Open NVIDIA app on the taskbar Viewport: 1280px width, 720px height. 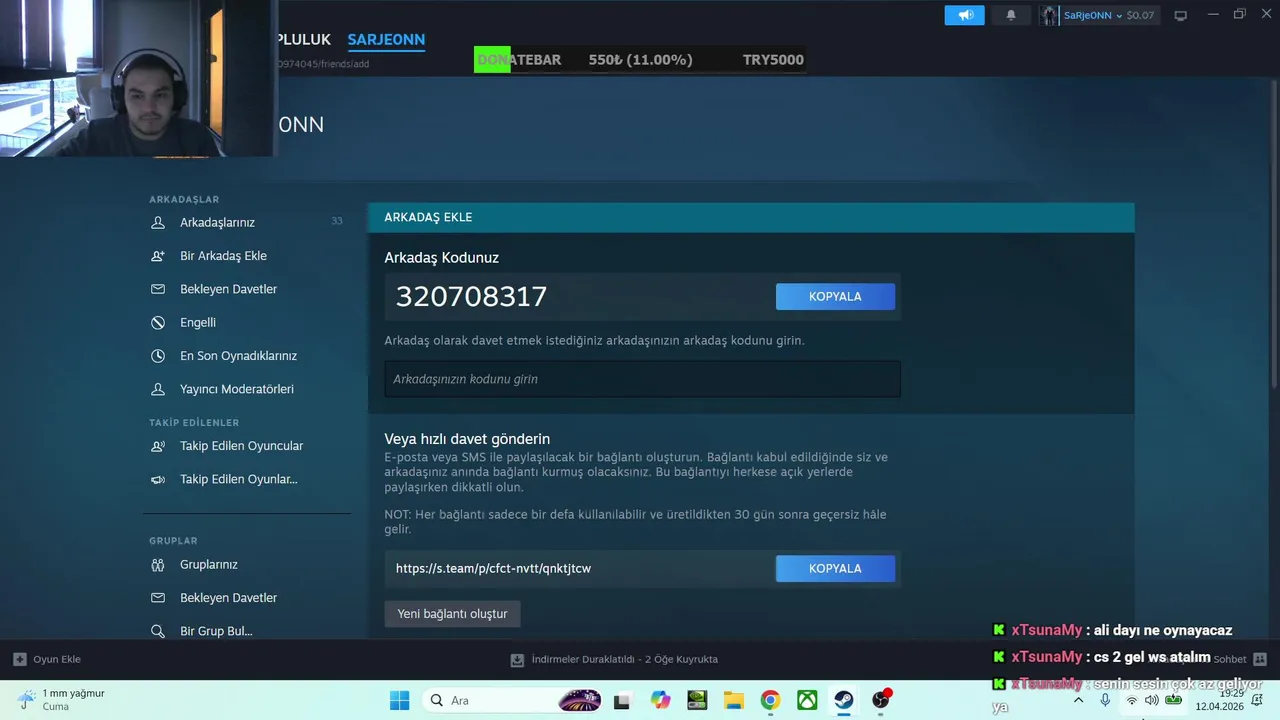697,700
